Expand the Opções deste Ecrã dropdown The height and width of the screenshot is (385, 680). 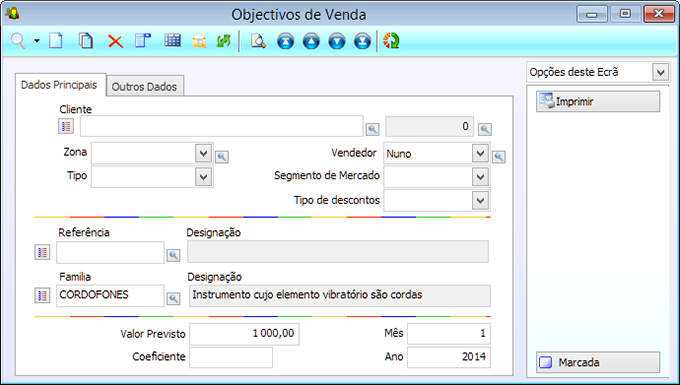[660, 72]
